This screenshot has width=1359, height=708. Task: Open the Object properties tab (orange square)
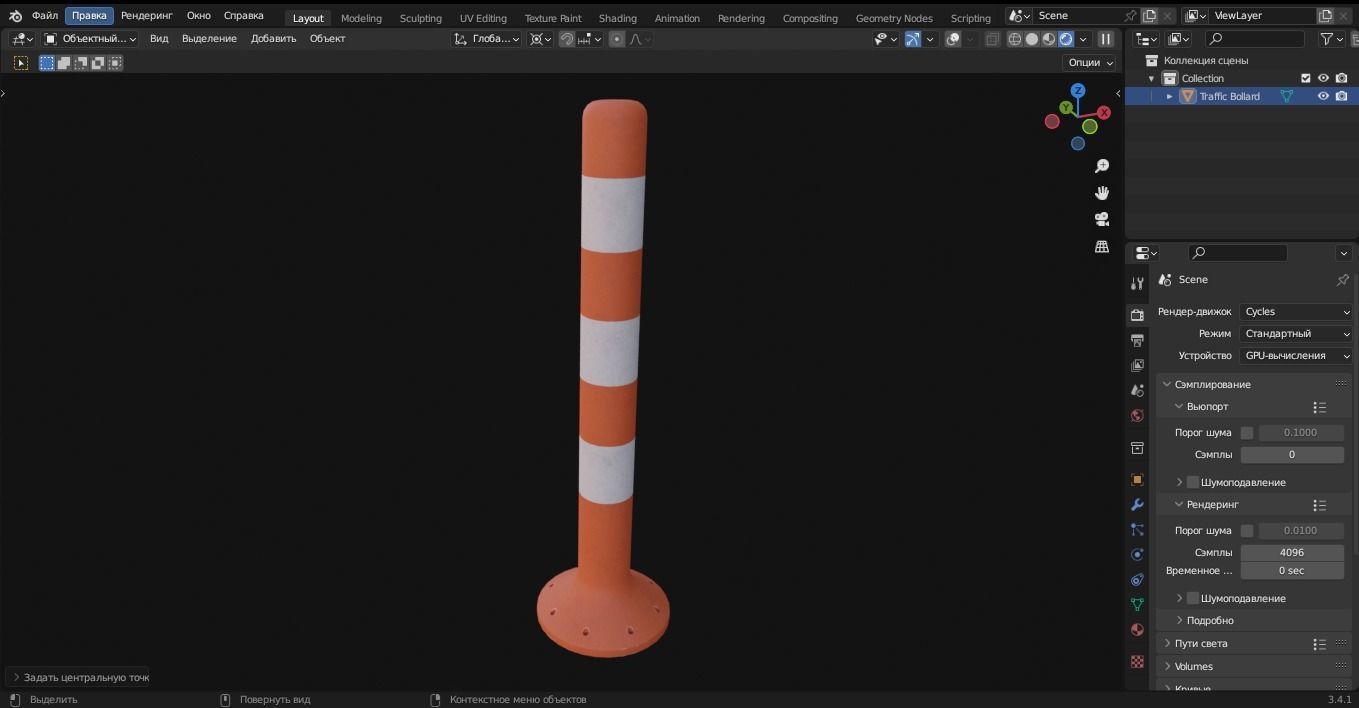click(1137, 480)
